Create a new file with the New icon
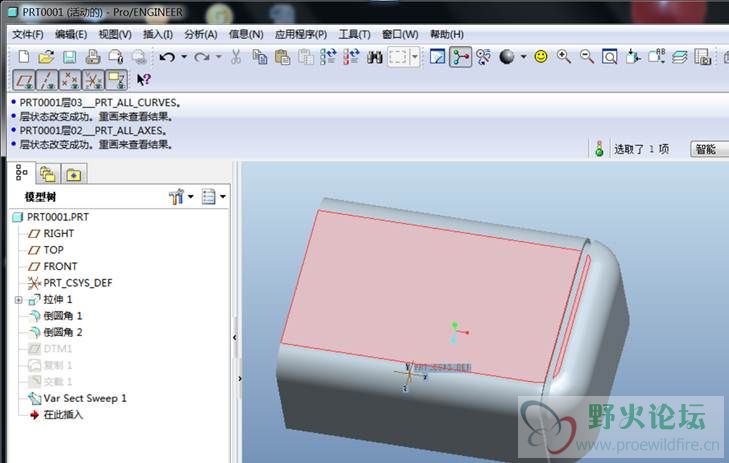Screen dimensions: 729x463 23,57
